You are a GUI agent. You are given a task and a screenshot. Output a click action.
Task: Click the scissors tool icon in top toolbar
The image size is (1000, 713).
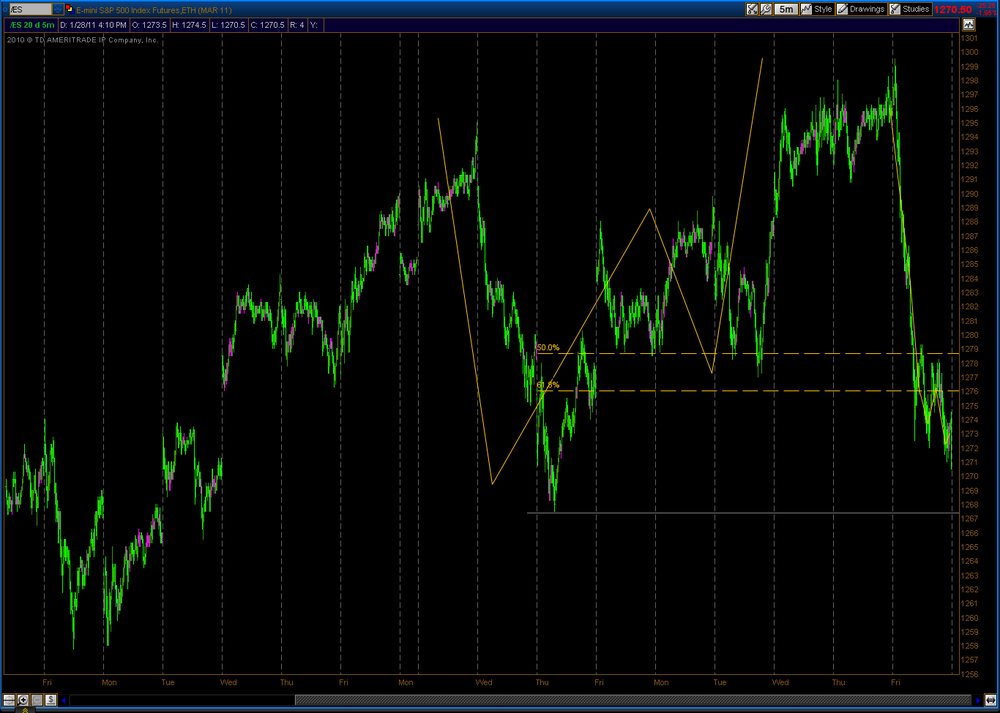[x=753, y=9]
